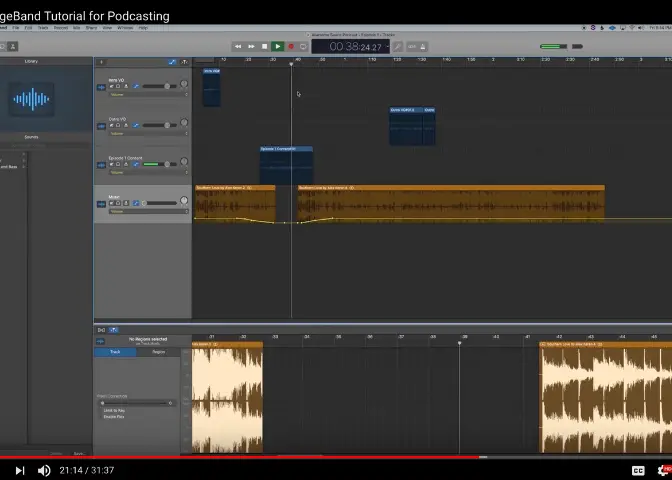This screenshot has height=480, width=672.
Task: Select the first orange Southern Love music region
Action: (235, 204)
